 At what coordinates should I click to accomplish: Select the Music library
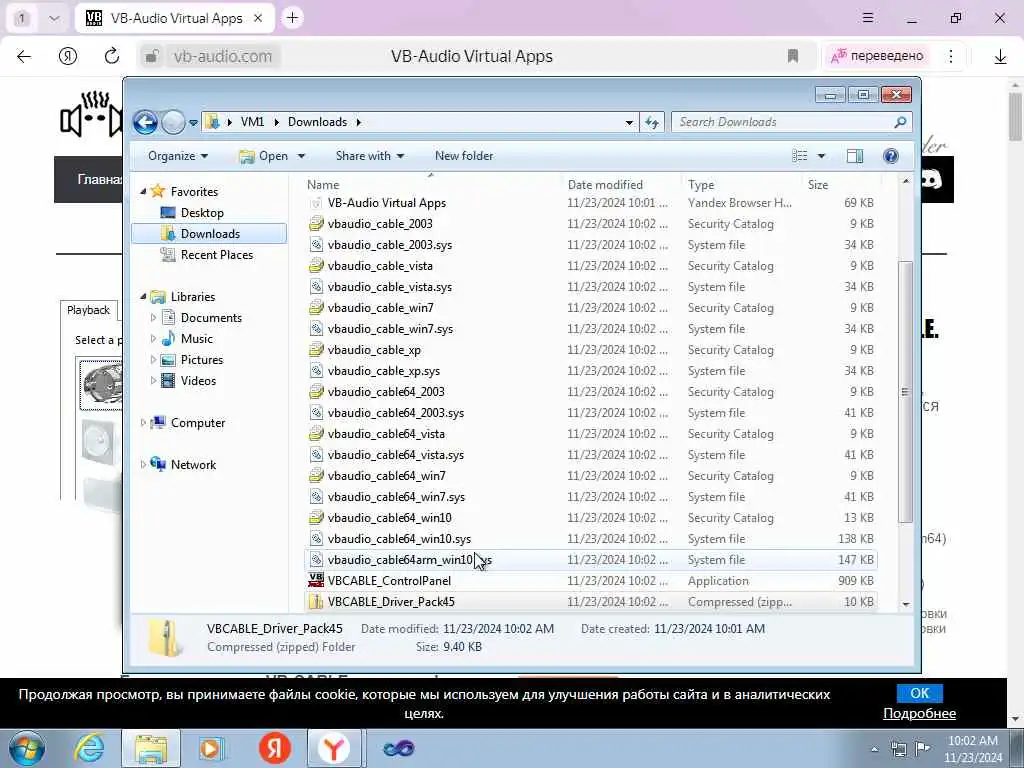(197, 339)
